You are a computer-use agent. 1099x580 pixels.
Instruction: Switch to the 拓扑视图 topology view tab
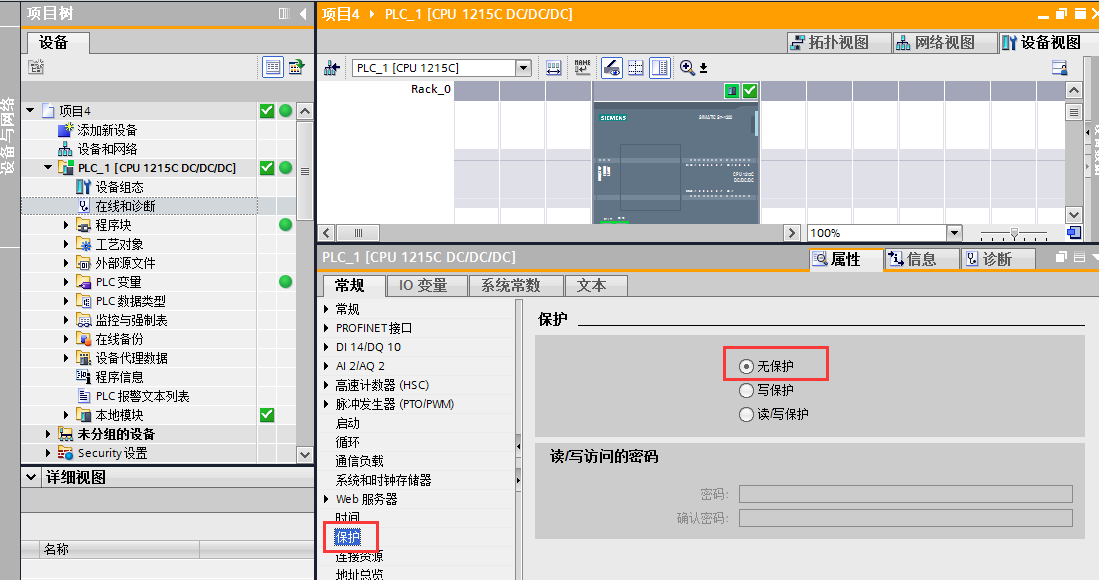click(x=839, y=42)
